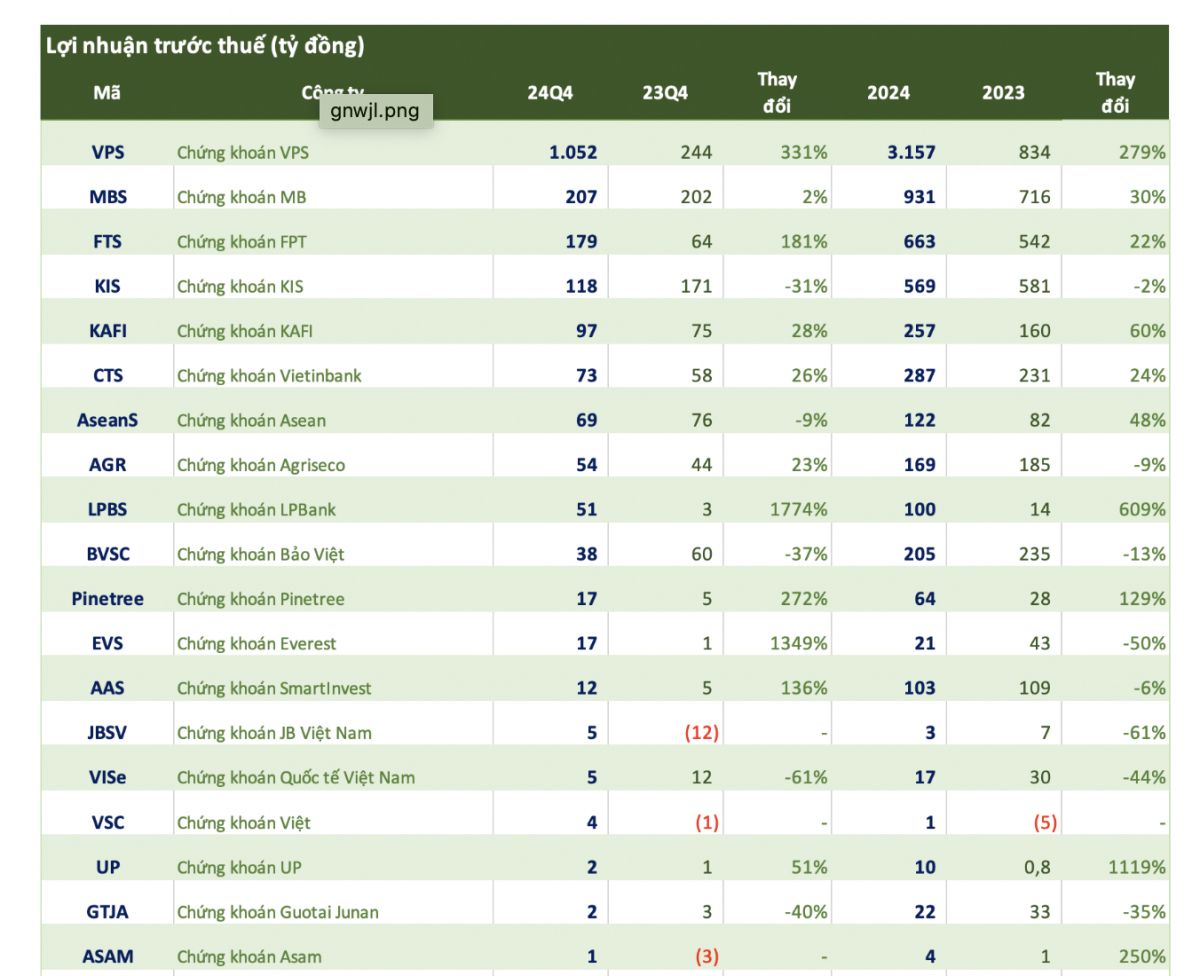Select the VISe ticker cell
The height and width of the screenshot is (976, 1200).
point(107,776)
